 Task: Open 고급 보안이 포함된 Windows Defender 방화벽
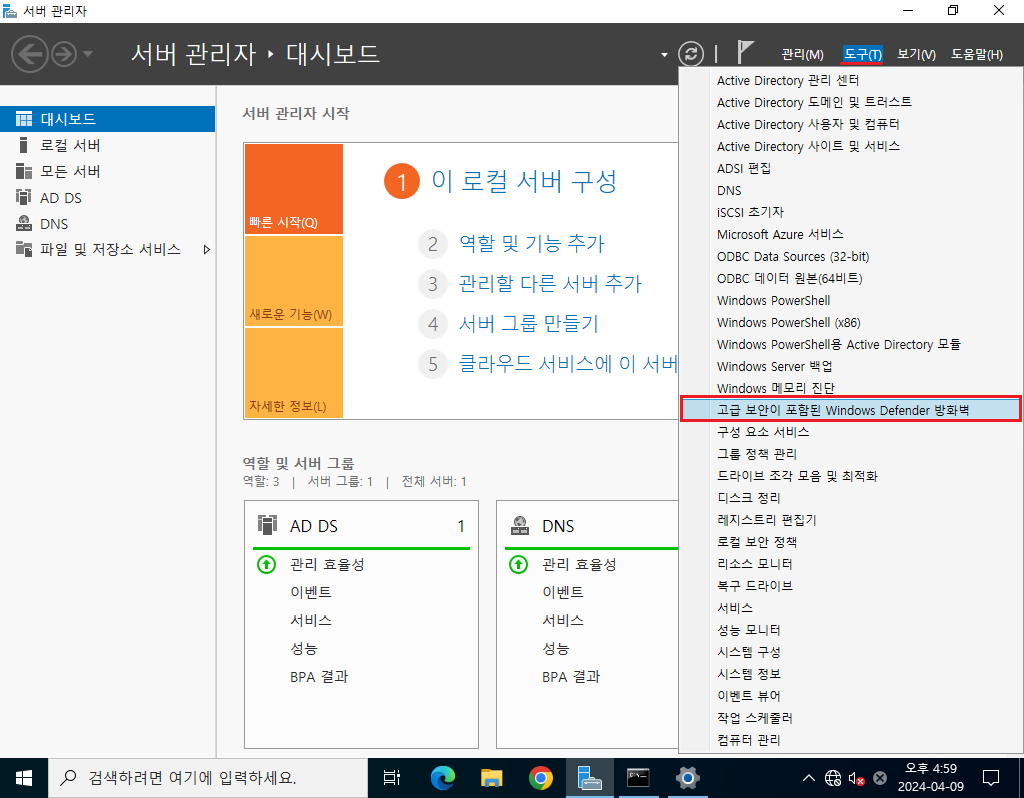pyautogui.click(x=850, y=410)
